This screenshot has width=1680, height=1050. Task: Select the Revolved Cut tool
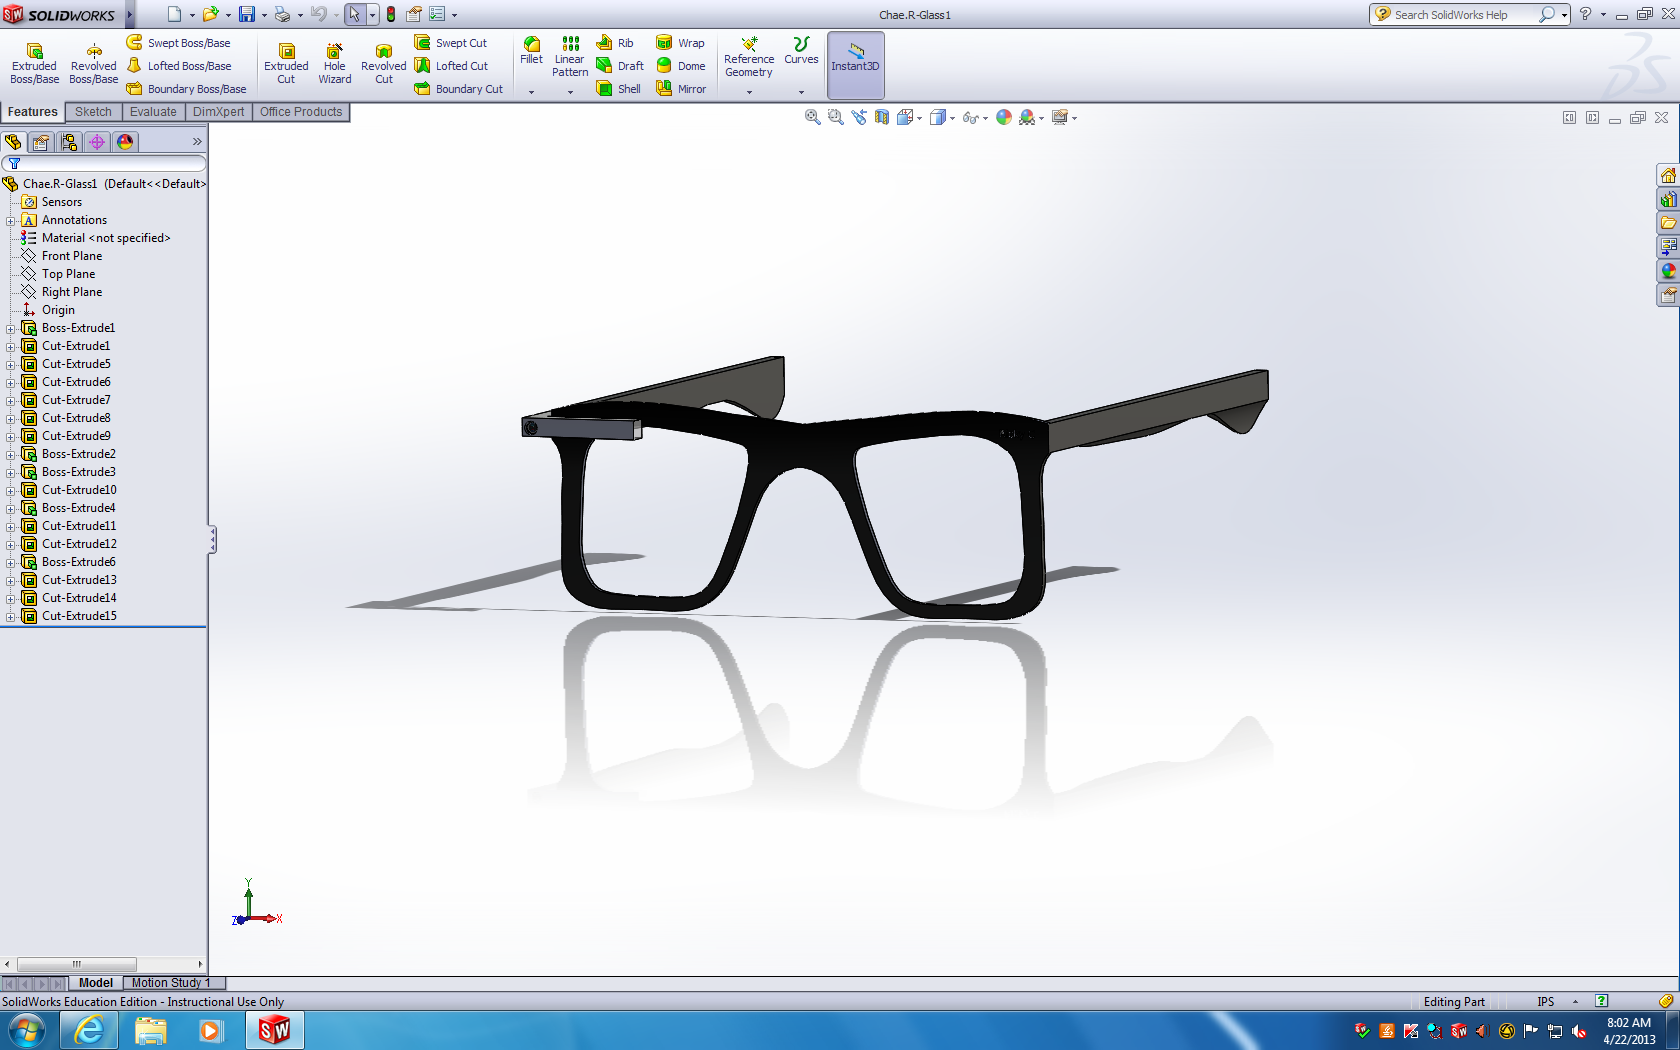384,63
